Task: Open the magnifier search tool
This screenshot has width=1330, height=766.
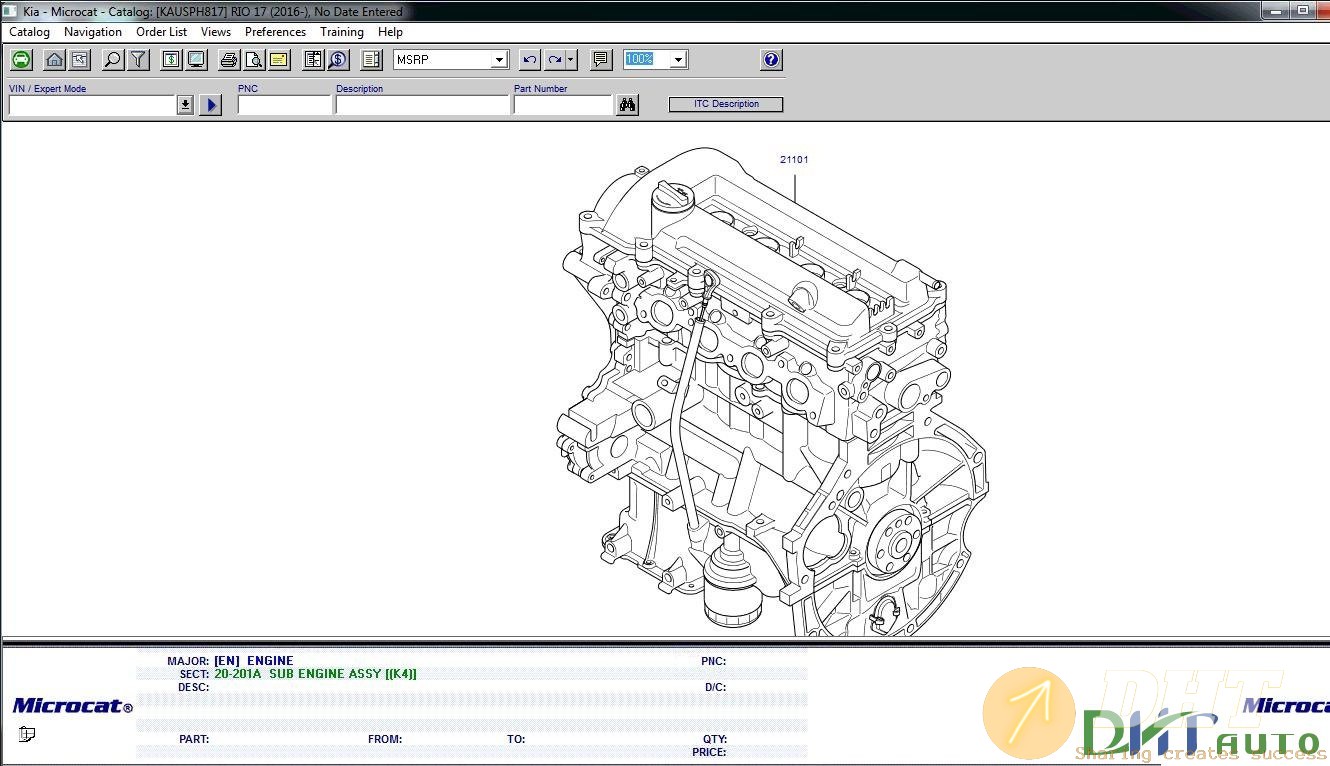Action: coord(113,60)
